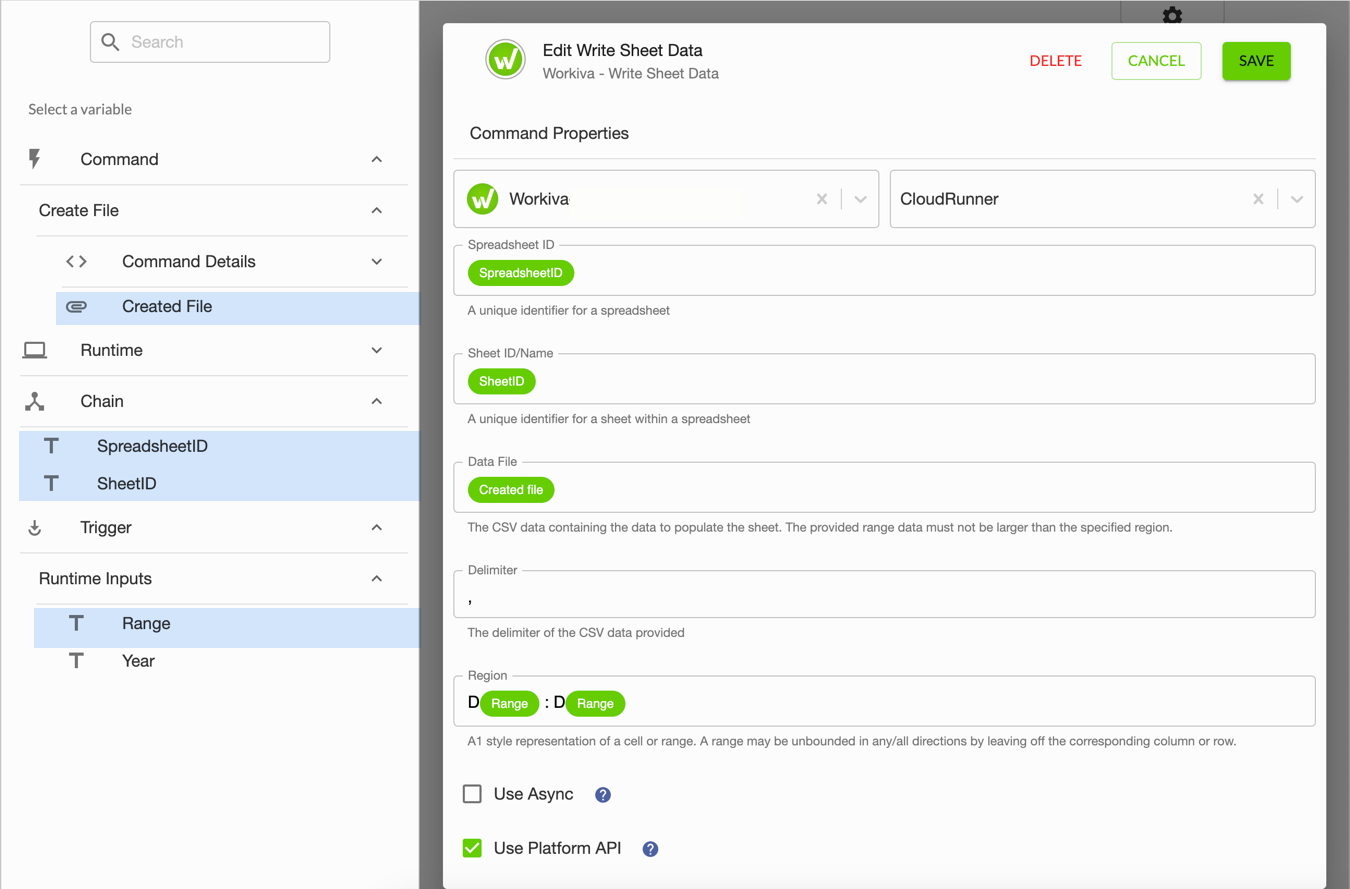Click the Workiva logo in dialog header

tap(505, 60)
